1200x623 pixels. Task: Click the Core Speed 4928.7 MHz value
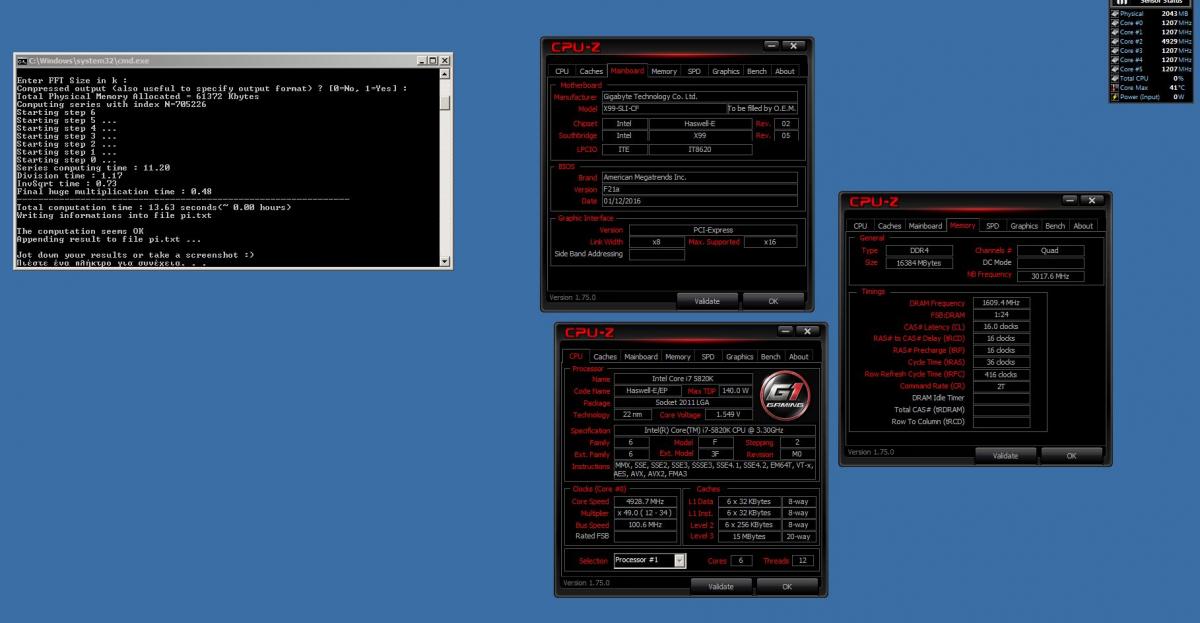point(646,501)
